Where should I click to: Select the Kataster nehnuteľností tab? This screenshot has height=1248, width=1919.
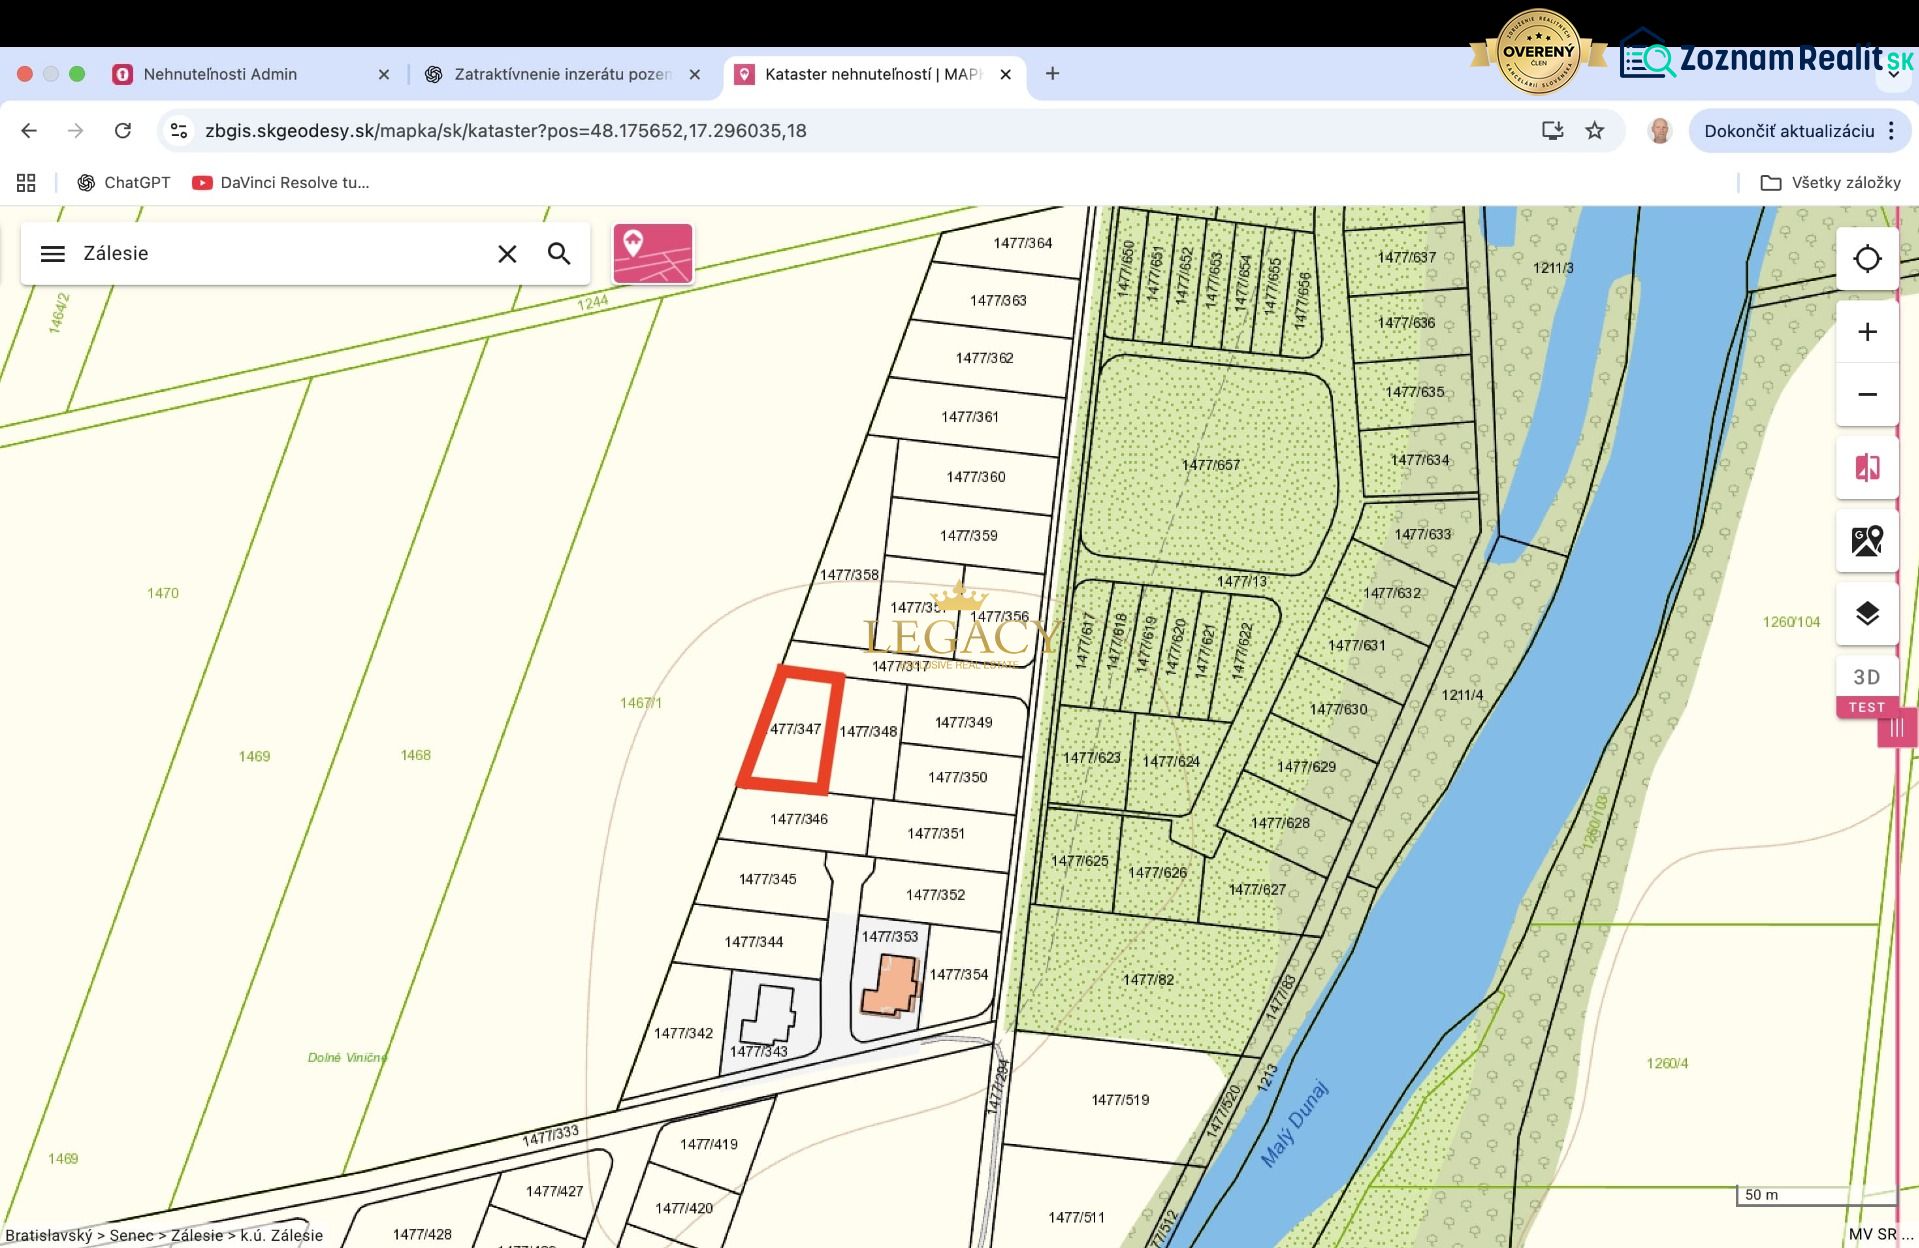[x=874, y=74]
